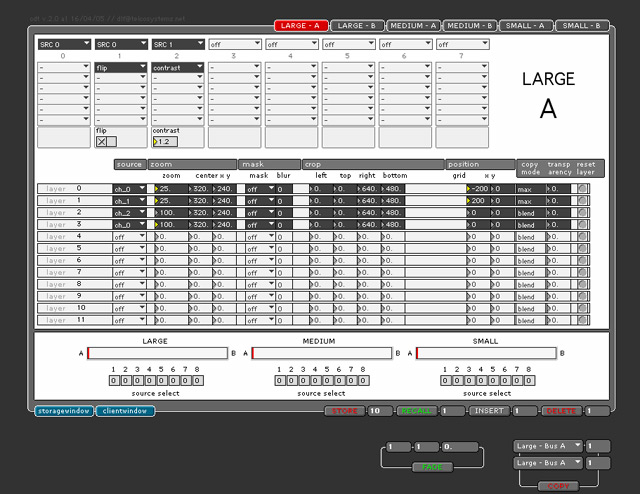Reset layer 9 with its round button

click(x=582, y=296)
